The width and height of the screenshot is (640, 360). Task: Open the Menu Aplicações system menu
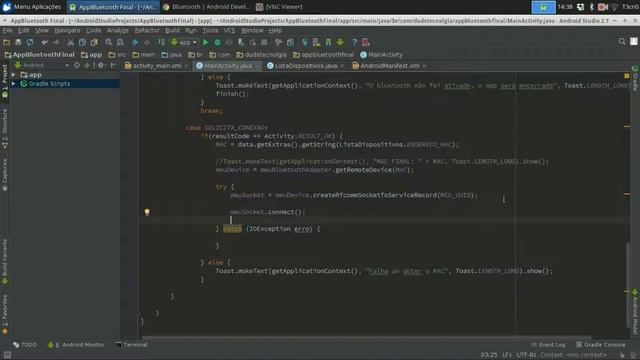(x=32, y=7)
